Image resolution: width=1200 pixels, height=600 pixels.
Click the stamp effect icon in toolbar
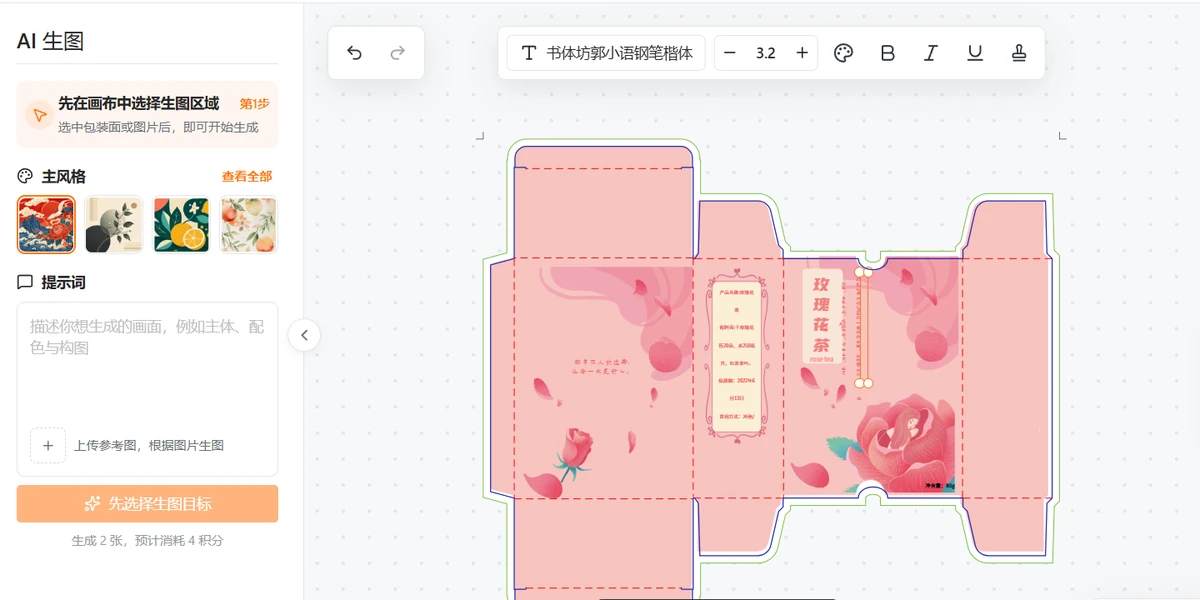(1019, 53)
